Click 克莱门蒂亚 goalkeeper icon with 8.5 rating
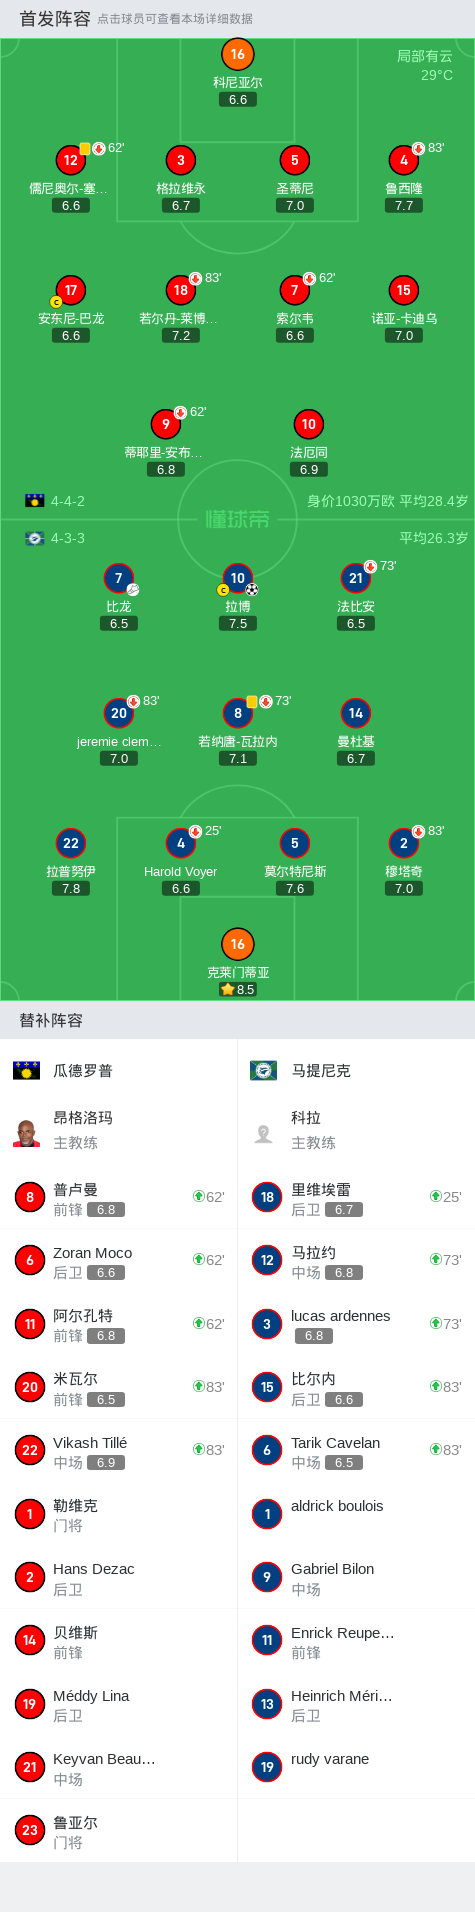Image resolution: width=475 pixels, height=1912 pixels. click(x=237, y=944)
